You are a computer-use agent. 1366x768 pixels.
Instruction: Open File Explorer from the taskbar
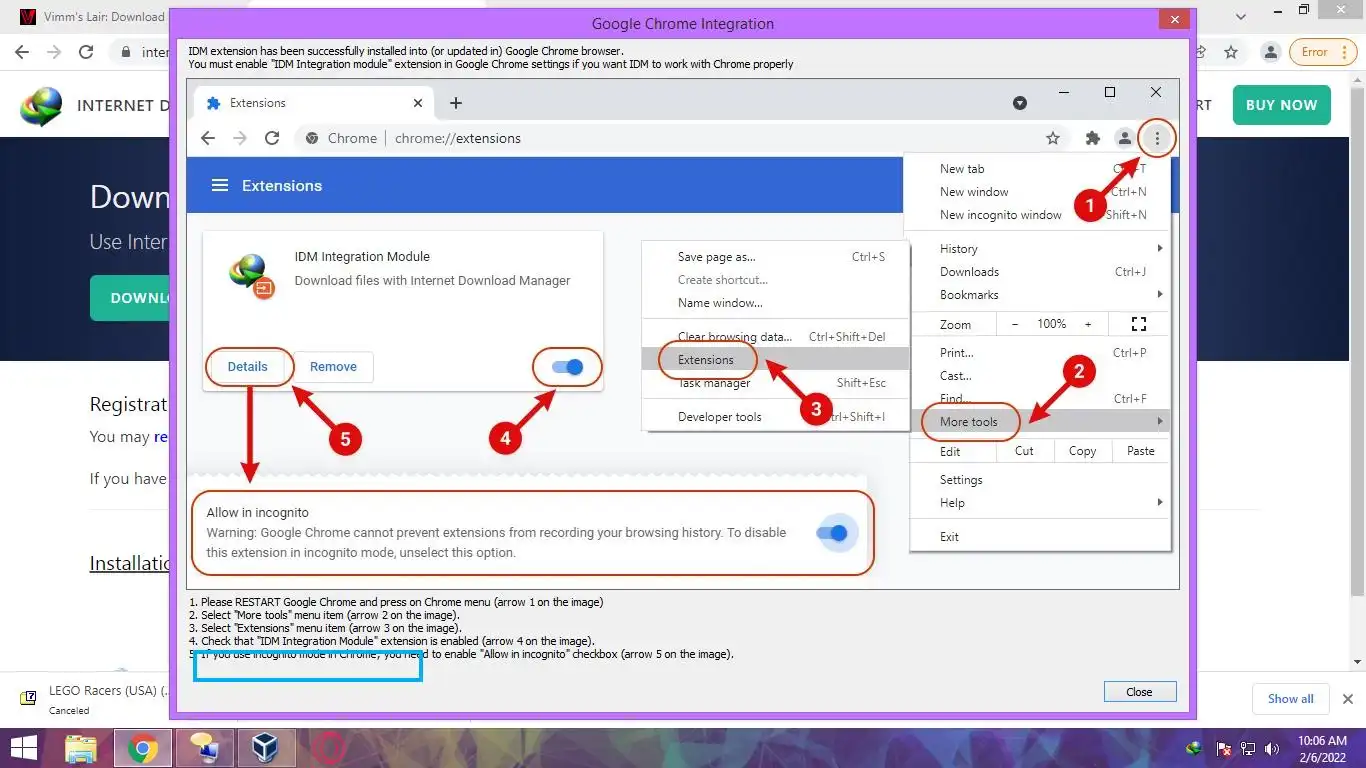click(81, 748)
